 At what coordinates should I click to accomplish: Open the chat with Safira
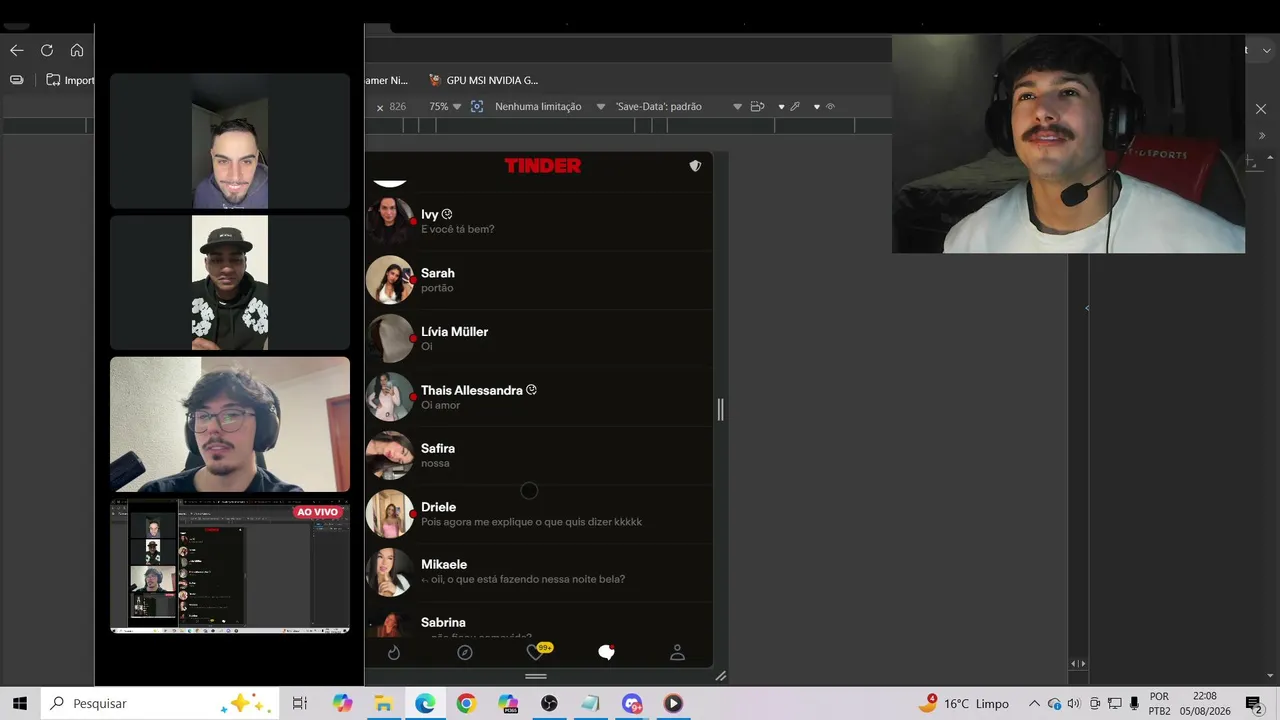539,455
